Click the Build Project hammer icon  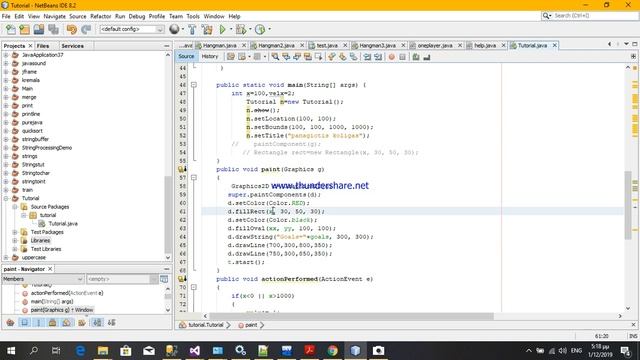click(x=192, y=29)
